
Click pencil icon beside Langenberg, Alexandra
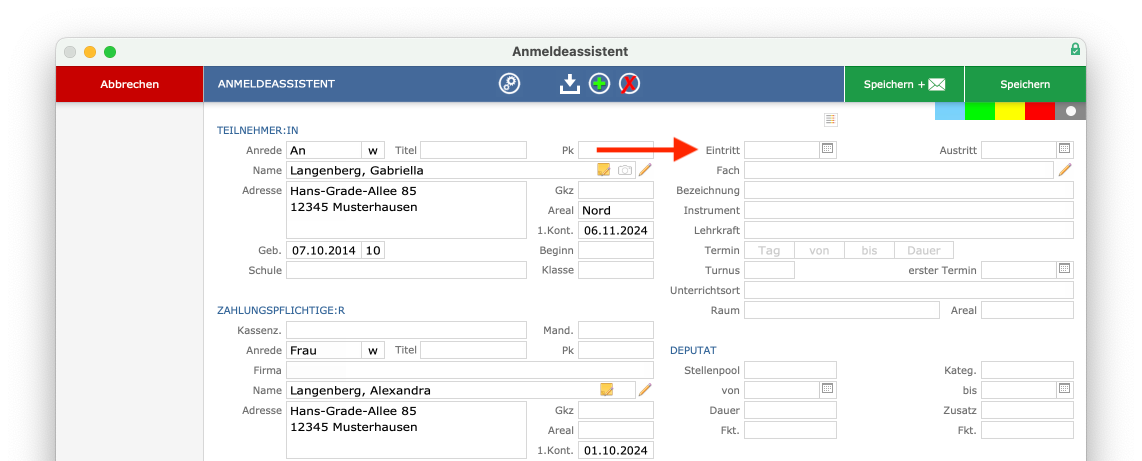pos(645,390)
